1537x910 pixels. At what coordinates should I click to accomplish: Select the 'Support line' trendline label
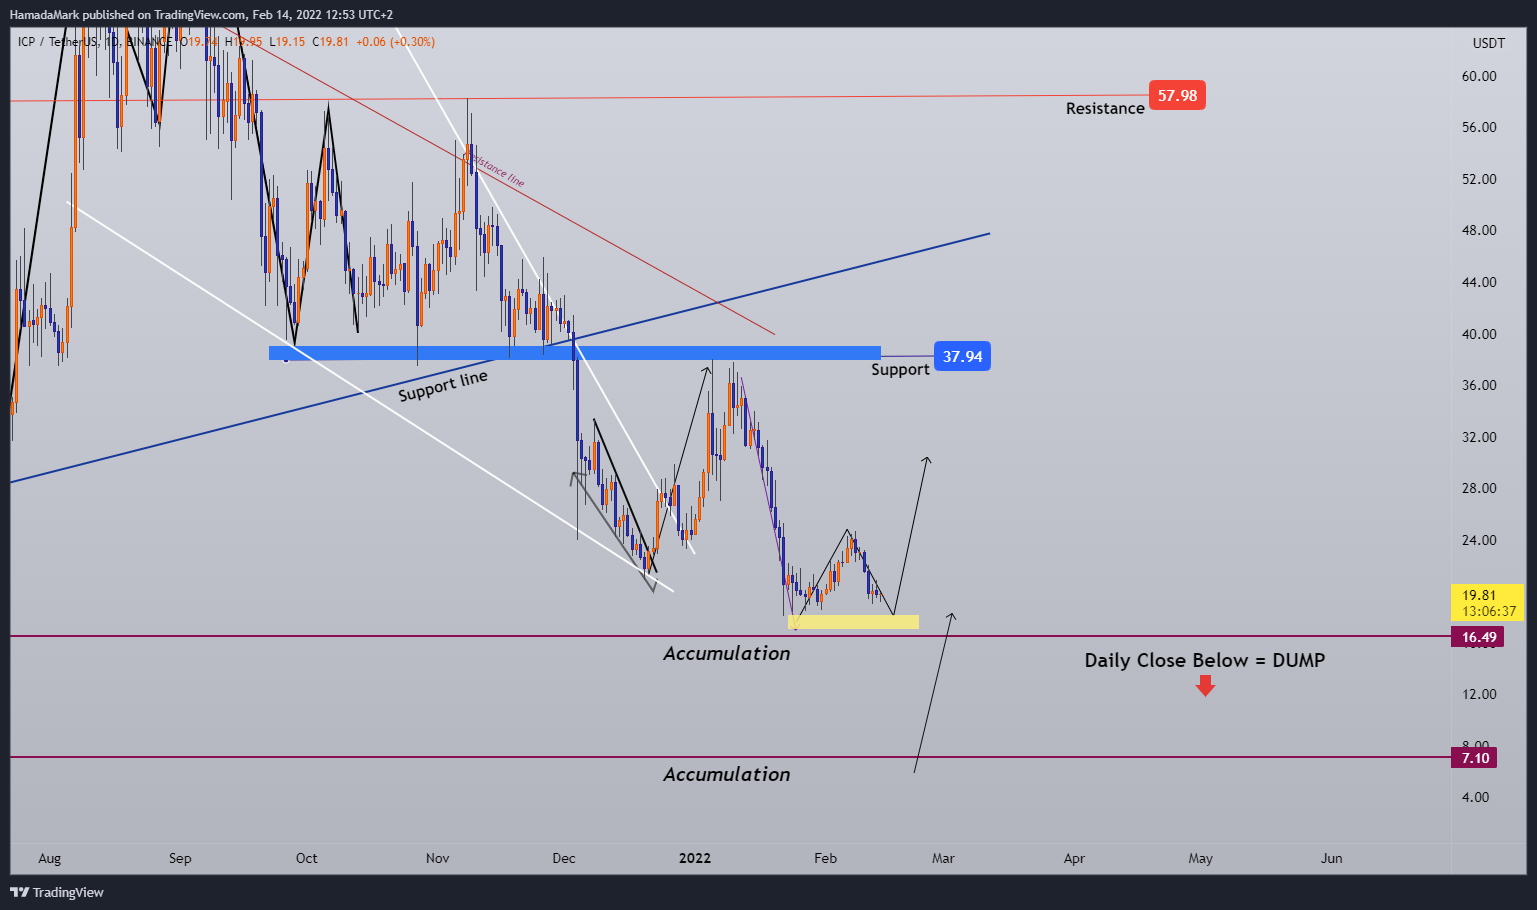click(443, 386)
